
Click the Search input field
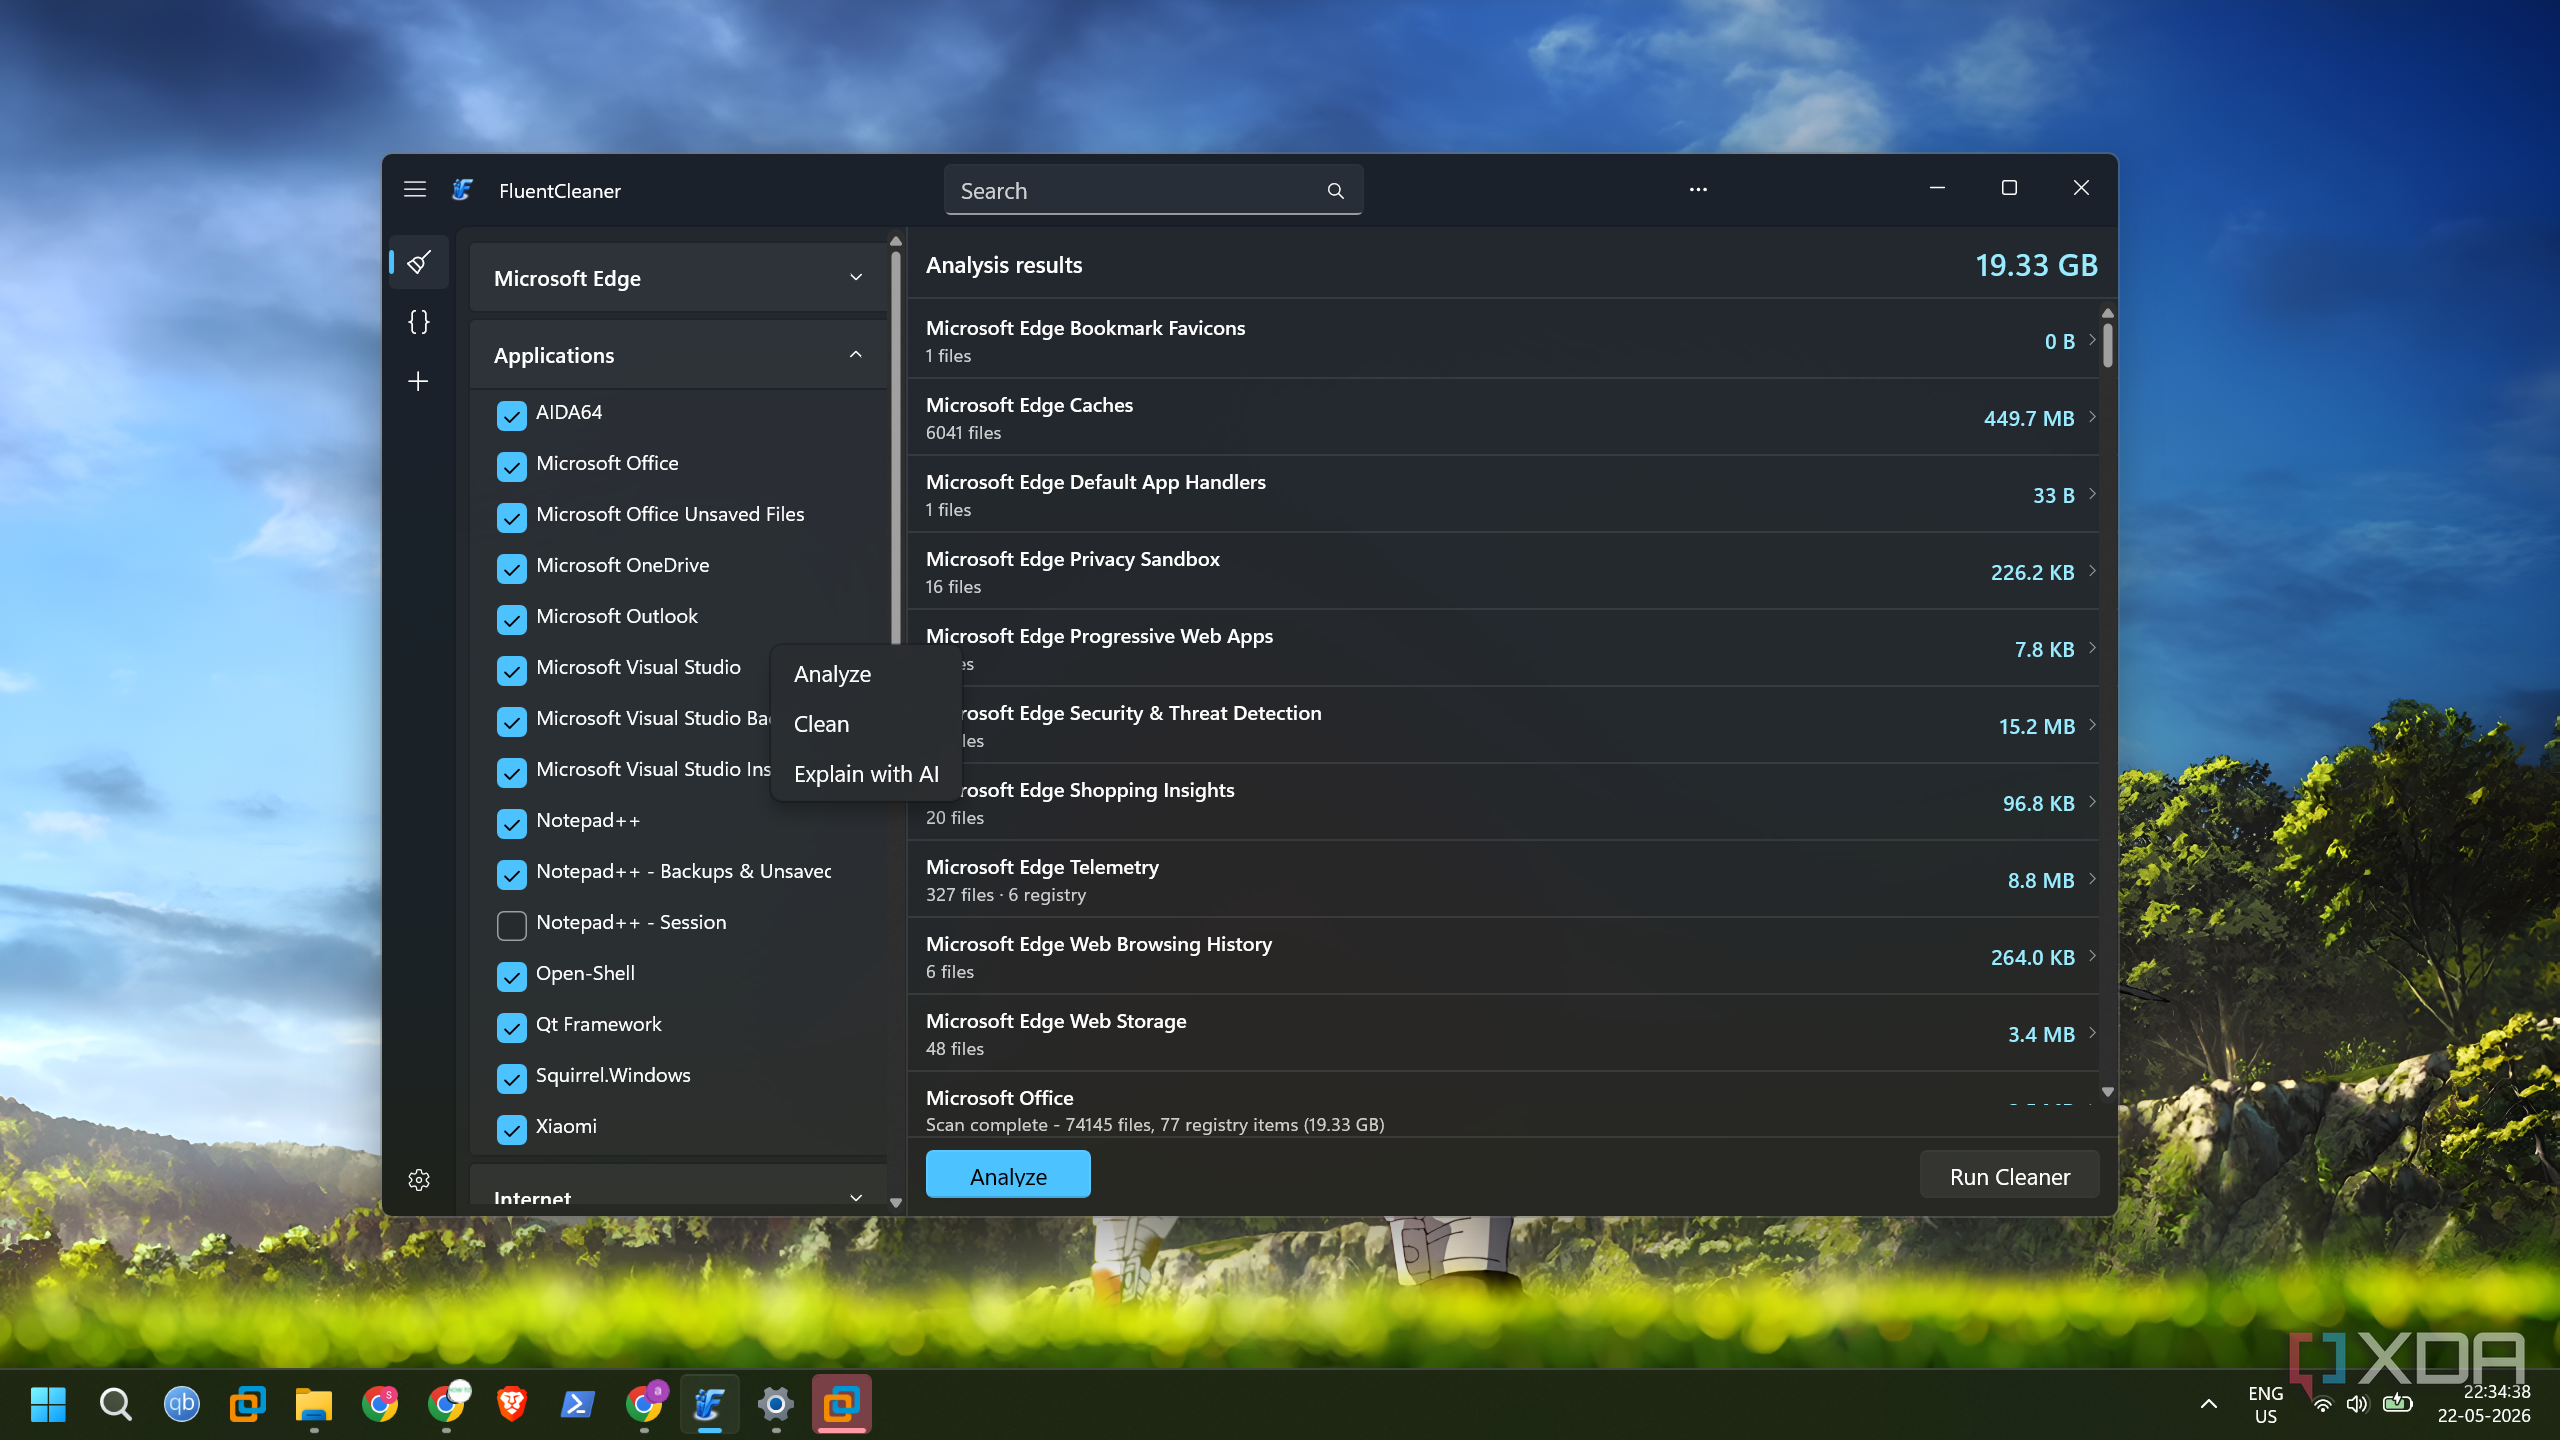pos(1153,190)
